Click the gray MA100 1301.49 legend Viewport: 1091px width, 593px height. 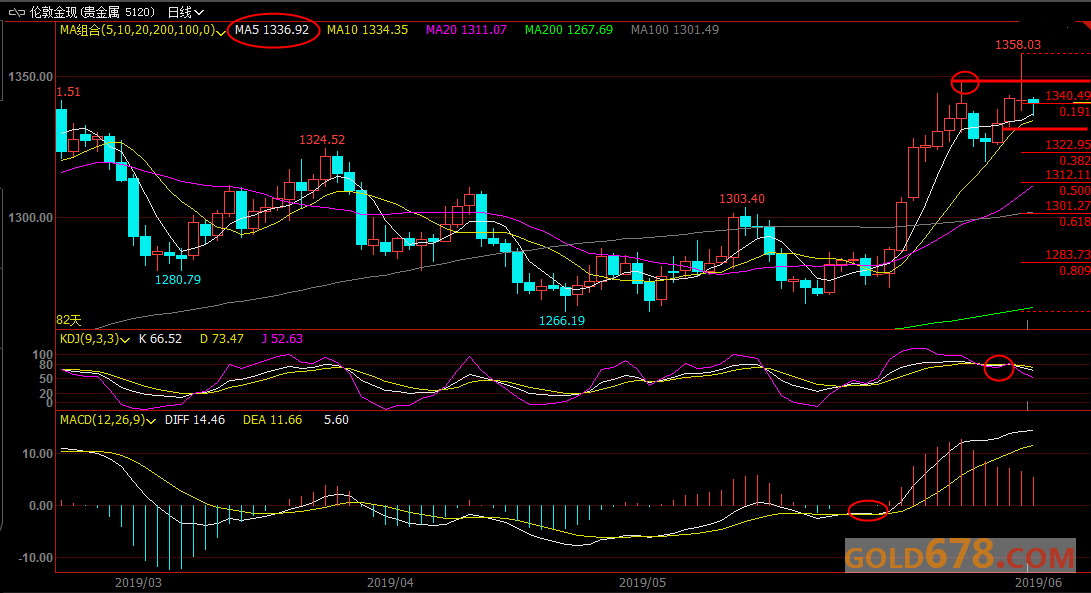click(675, 30)
